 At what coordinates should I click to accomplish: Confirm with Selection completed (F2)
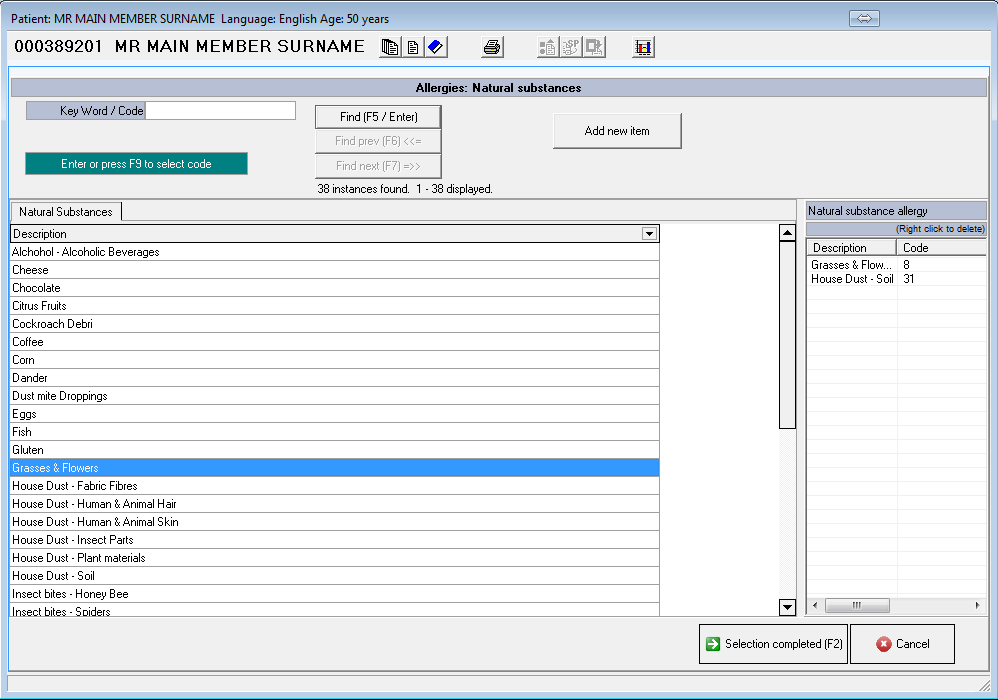point(773,644)
